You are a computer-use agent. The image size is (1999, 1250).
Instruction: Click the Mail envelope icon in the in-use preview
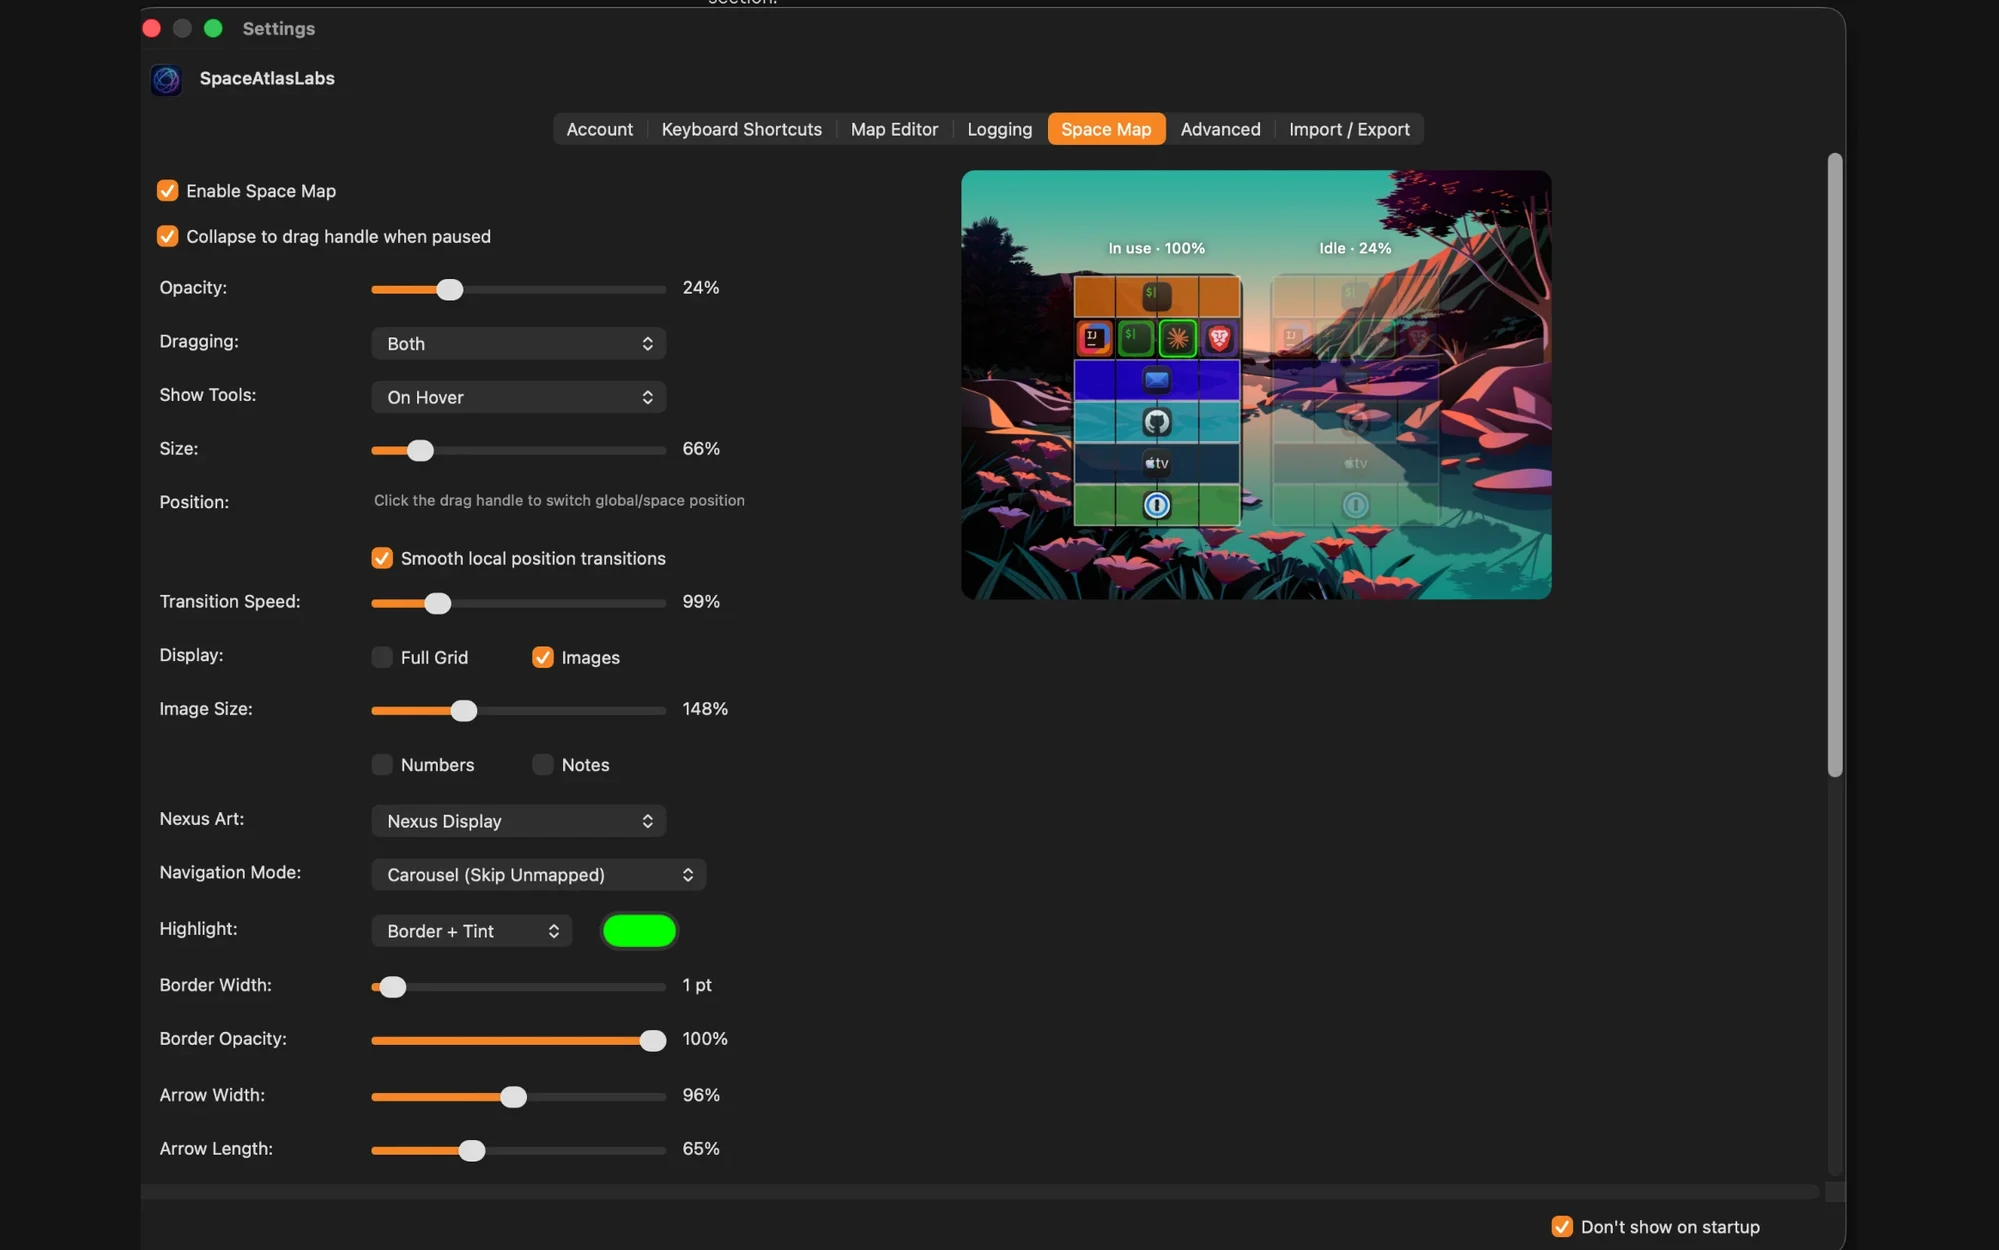(1156, 380)
